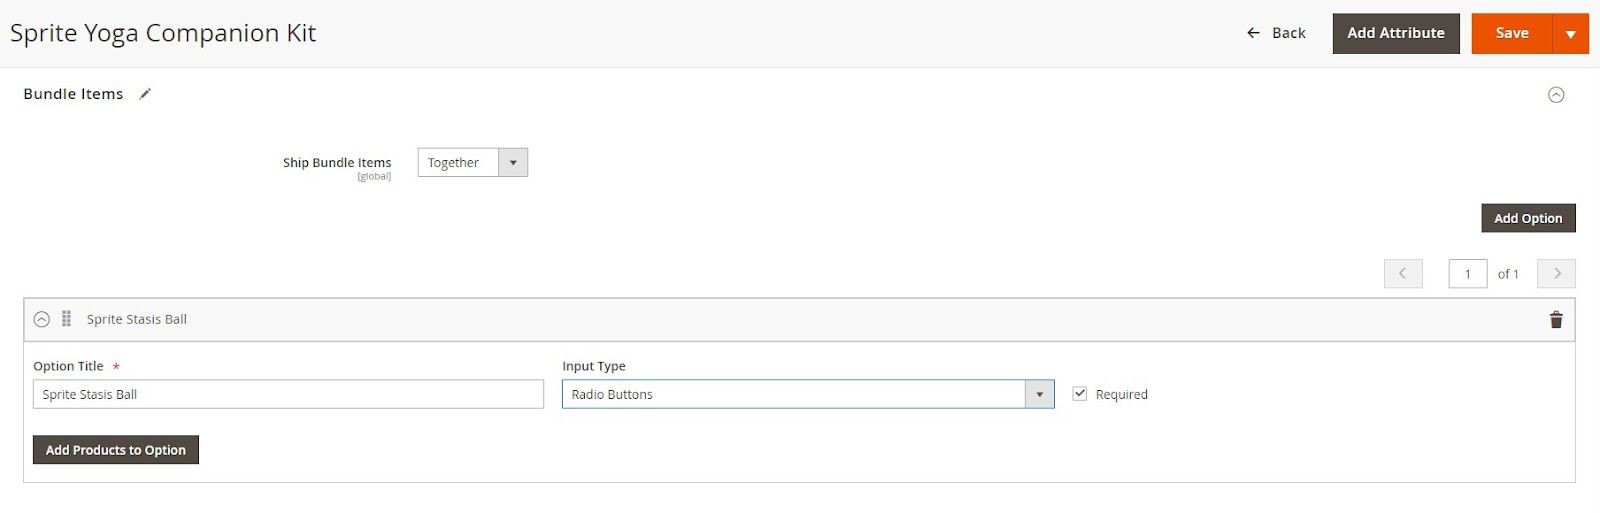The width and height of the screenshot is (1600, 513).
Task: Collapse the Sprite Stasis Ball option
Action: [x=41, y=319]
